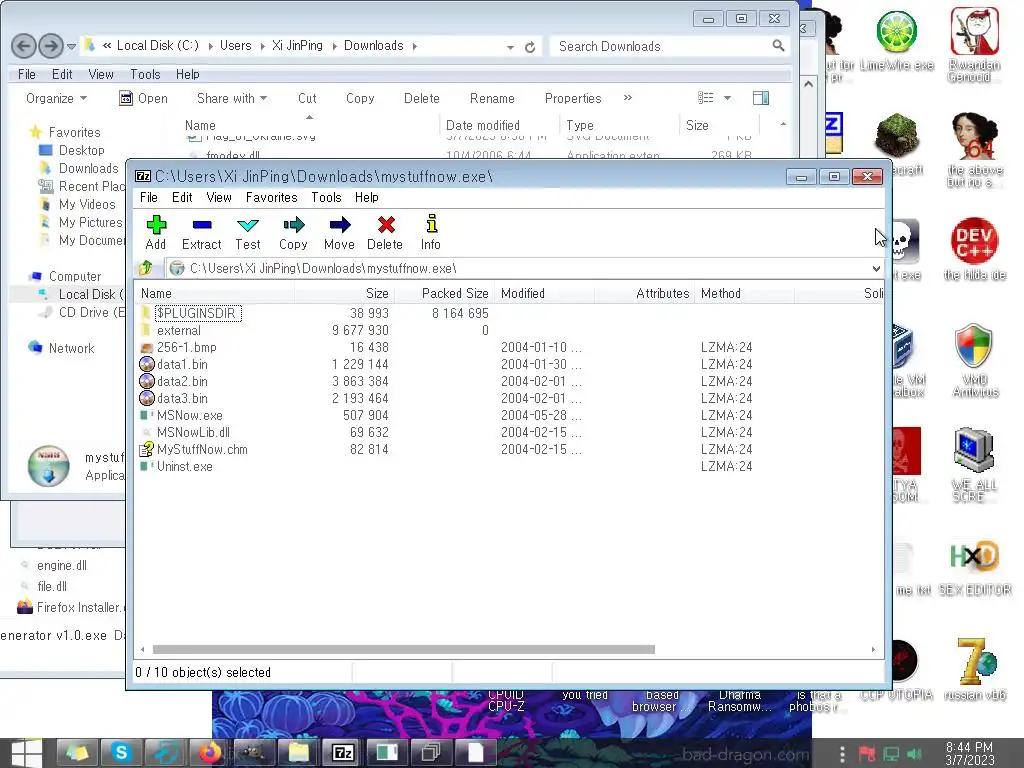Image resolution: width=1024 pixels, height=768 pixels.
Task: Click the Add icon in 7-Zip toolbar
Action: [x=156, y=232]
